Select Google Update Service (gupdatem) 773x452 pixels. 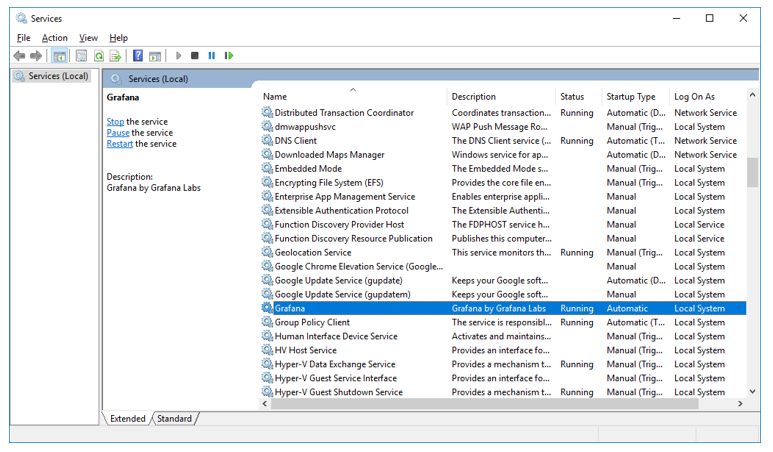[x=503, y=294]
